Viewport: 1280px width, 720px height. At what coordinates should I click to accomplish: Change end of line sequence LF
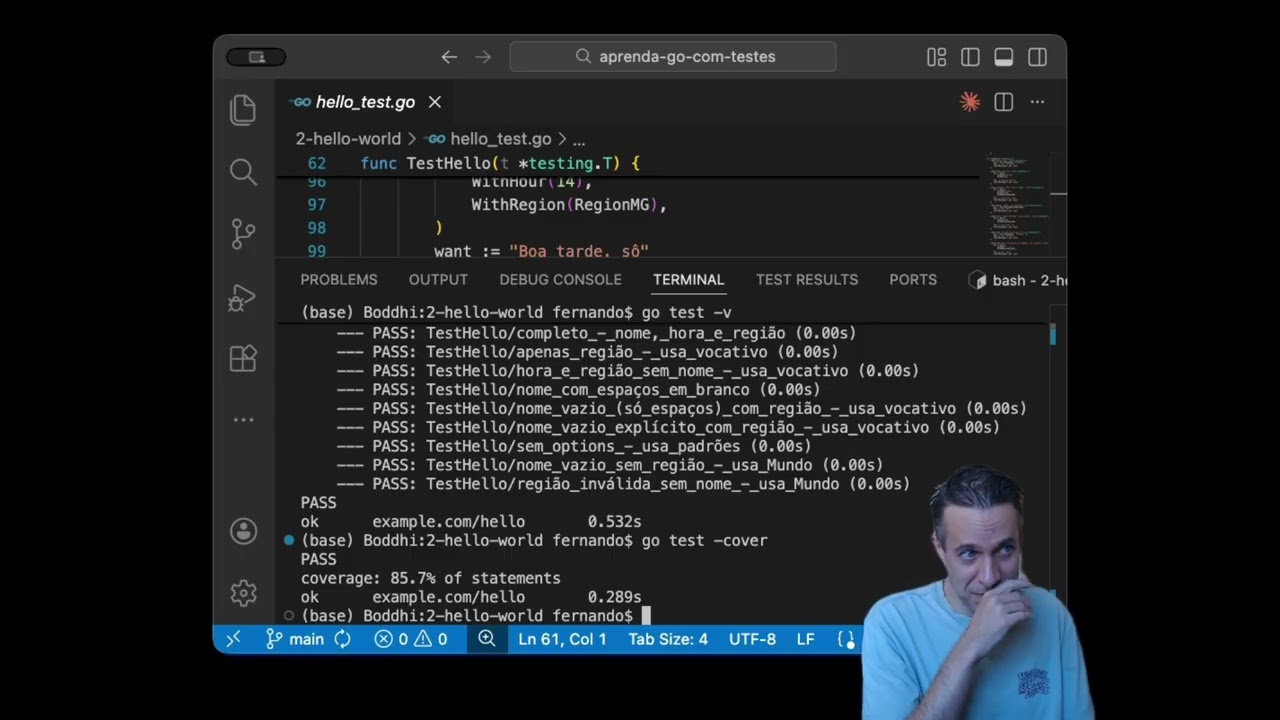[805, 639]
